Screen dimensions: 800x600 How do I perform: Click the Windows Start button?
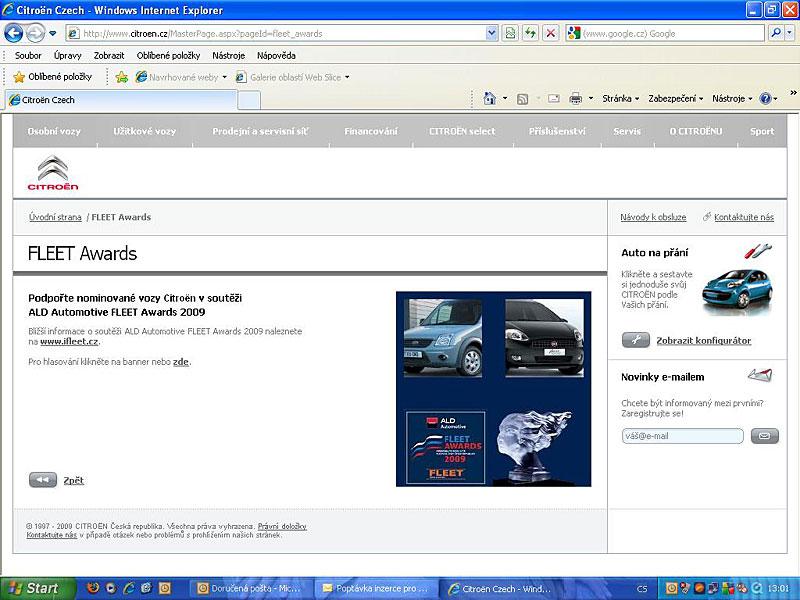[37, 588]
